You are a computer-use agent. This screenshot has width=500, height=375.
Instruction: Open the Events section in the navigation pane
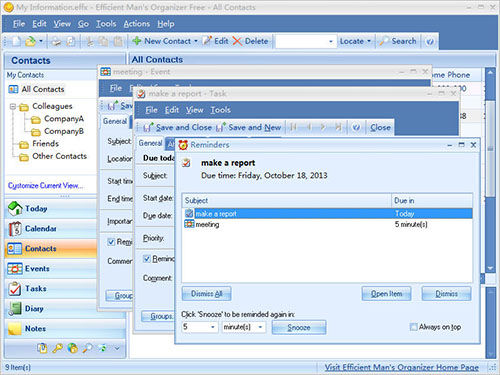pyautogui.click(x=51, y=269)
